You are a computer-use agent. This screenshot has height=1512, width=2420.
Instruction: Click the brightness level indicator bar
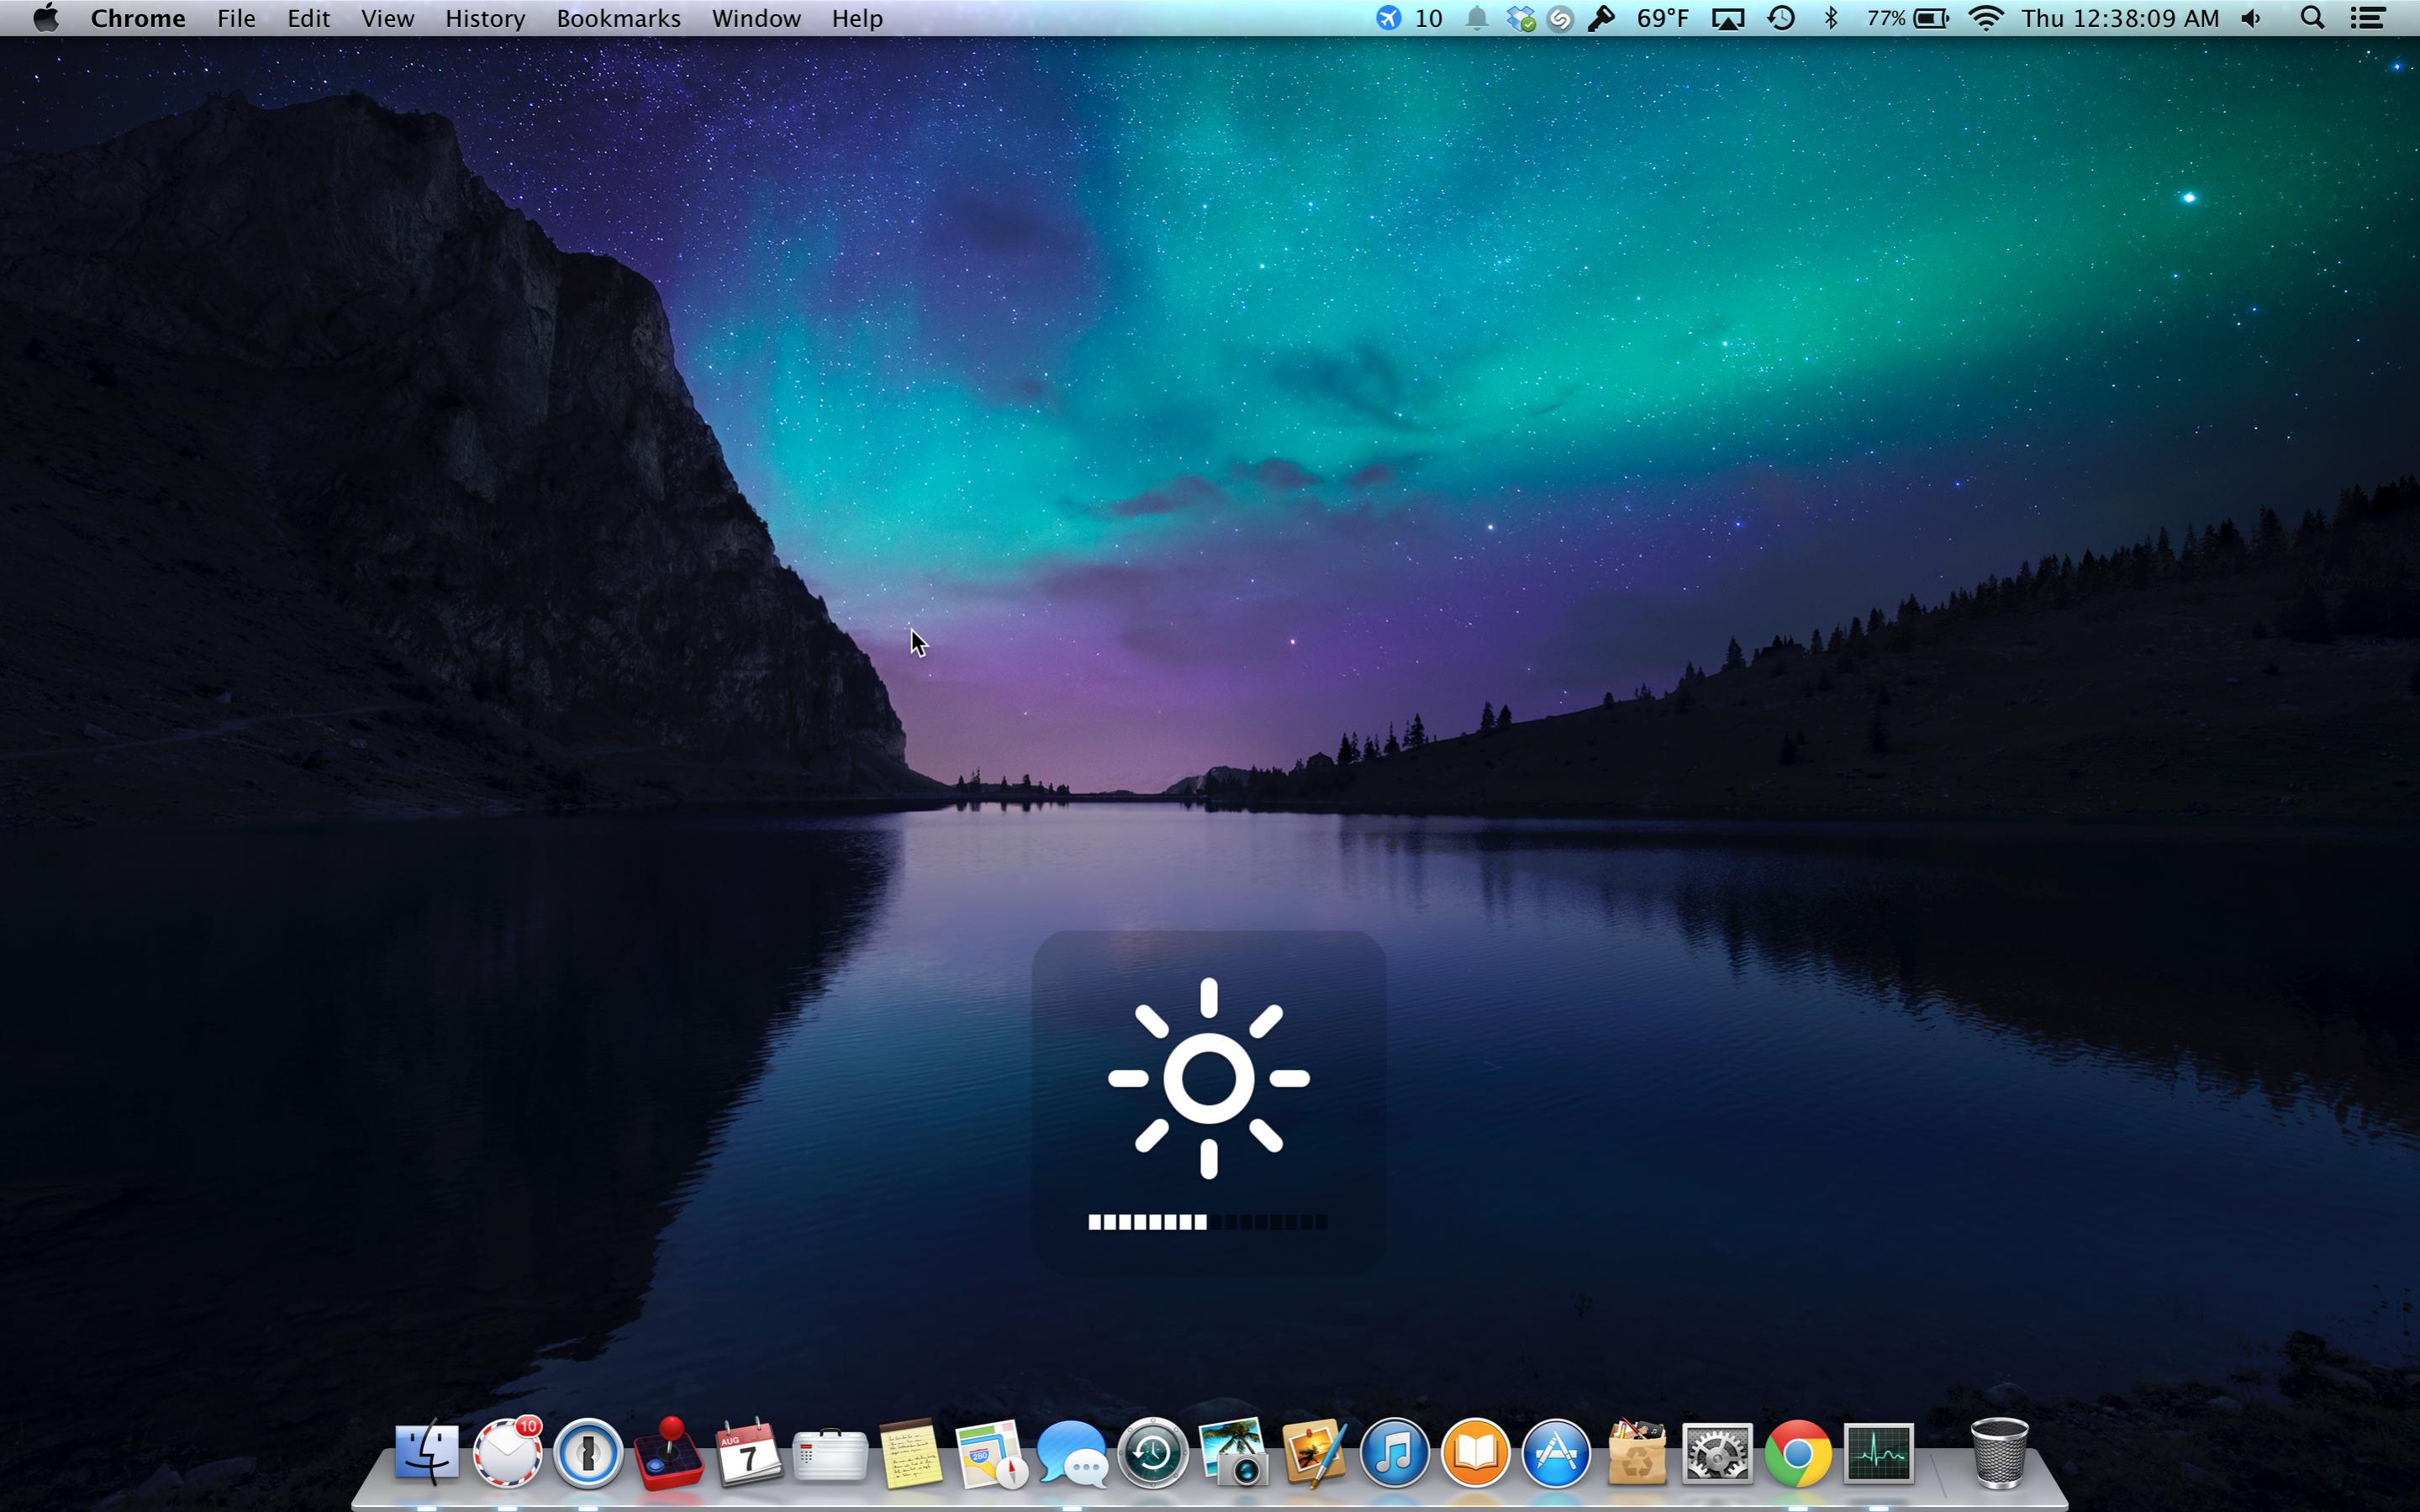(x=1208, y=1221)
